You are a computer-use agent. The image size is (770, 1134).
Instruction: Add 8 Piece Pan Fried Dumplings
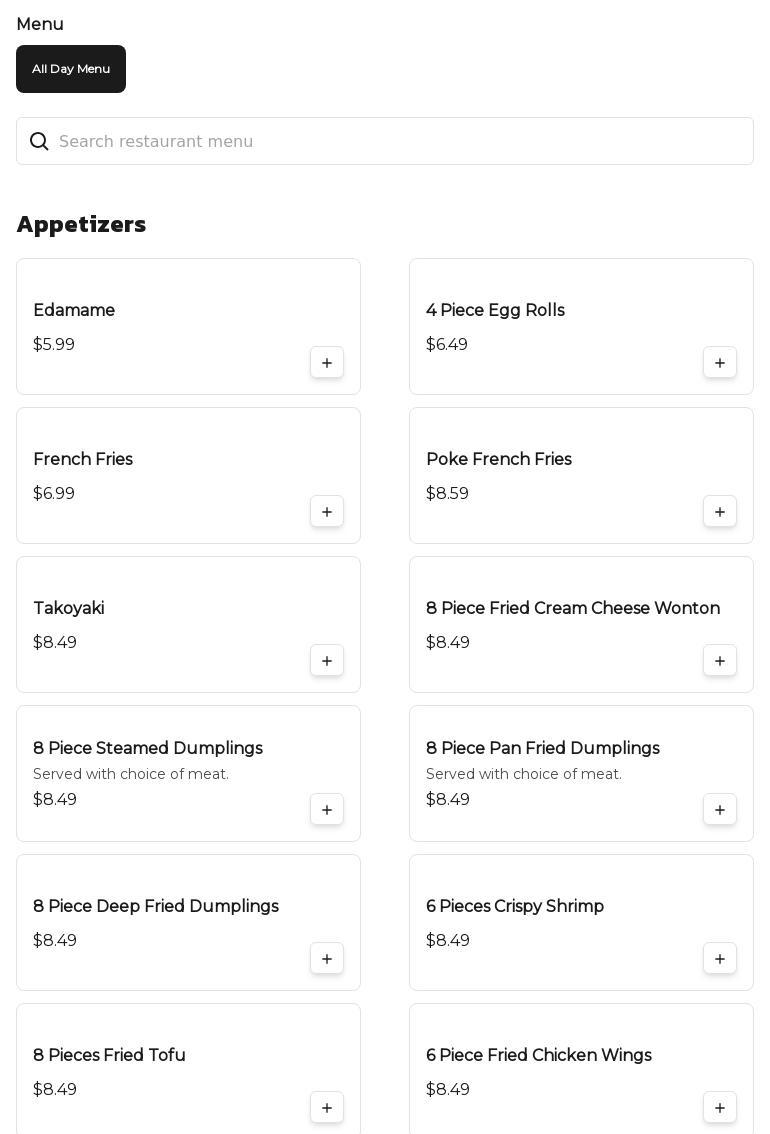(x=720, y=810)
